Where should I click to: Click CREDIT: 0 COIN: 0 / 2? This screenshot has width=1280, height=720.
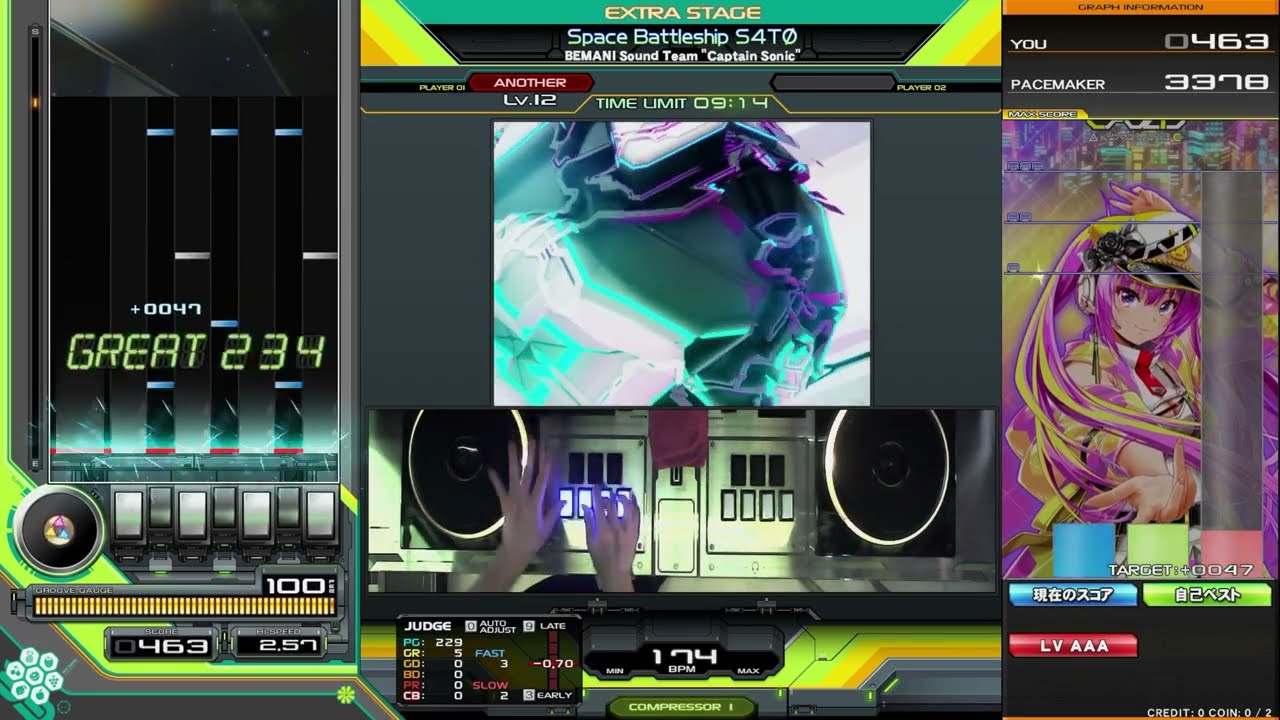pos(1210,712)
